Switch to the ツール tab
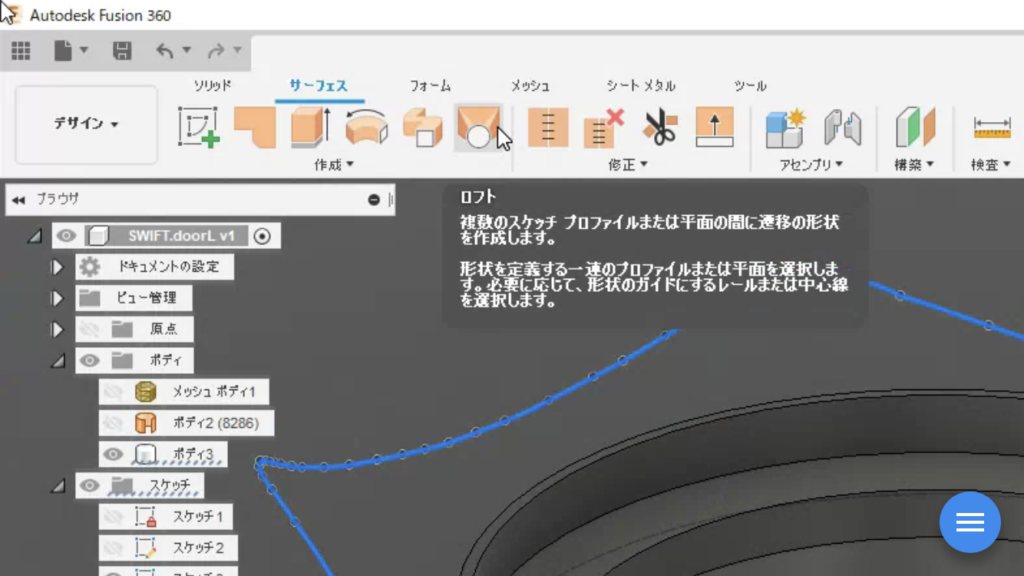 (750, 86)
